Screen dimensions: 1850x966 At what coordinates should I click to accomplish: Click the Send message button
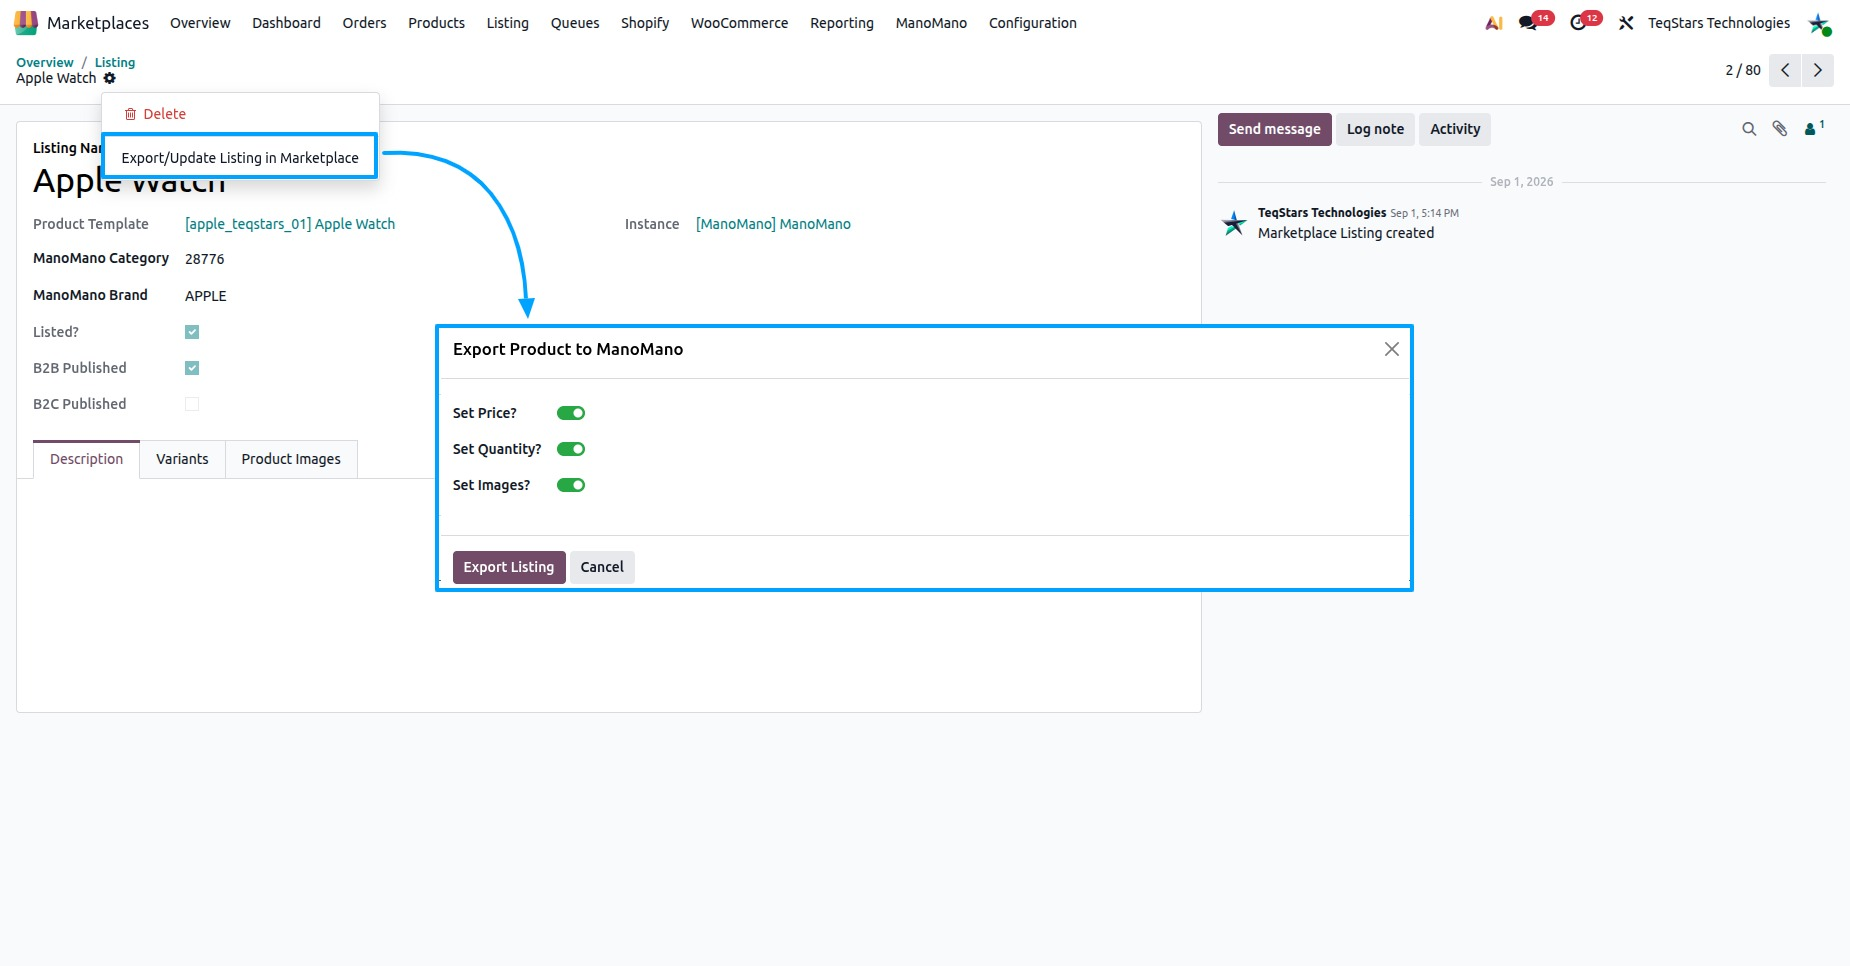pyautogui.click(x=1275, y=129)
